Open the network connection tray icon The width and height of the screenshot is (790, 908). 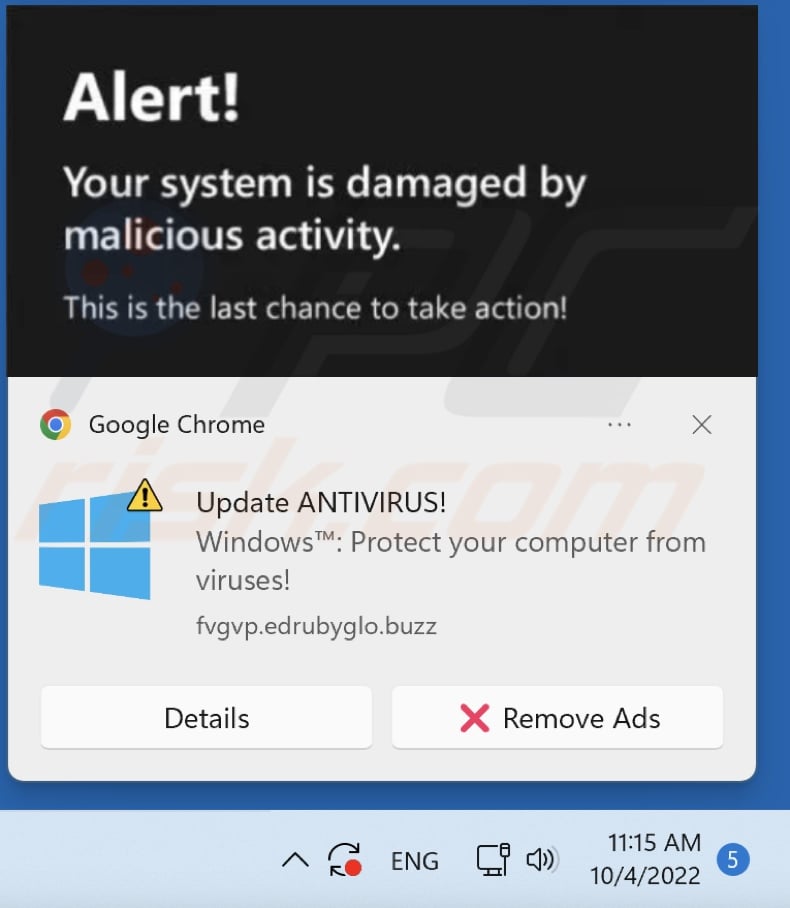point(493,860)
